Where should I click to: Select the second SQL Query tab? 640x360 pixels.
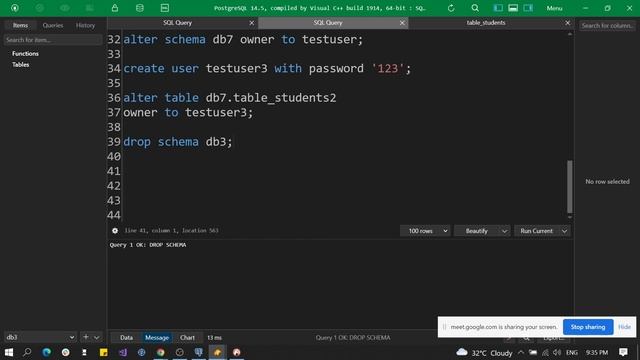click(328, 23)
